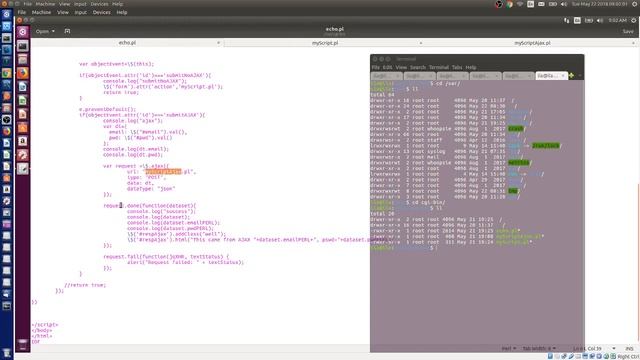The height and width of the screenshot is (360, 640).
Task: Open Amazon icon in guest launcher
Action: [23, 141]
